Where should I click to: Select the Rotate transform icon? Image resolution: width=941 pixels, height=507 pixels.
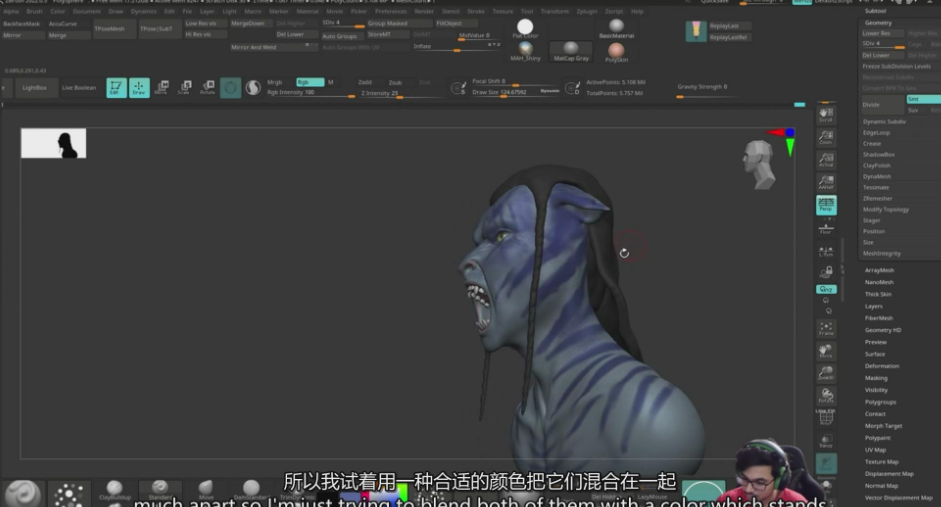tap(207, 88)
